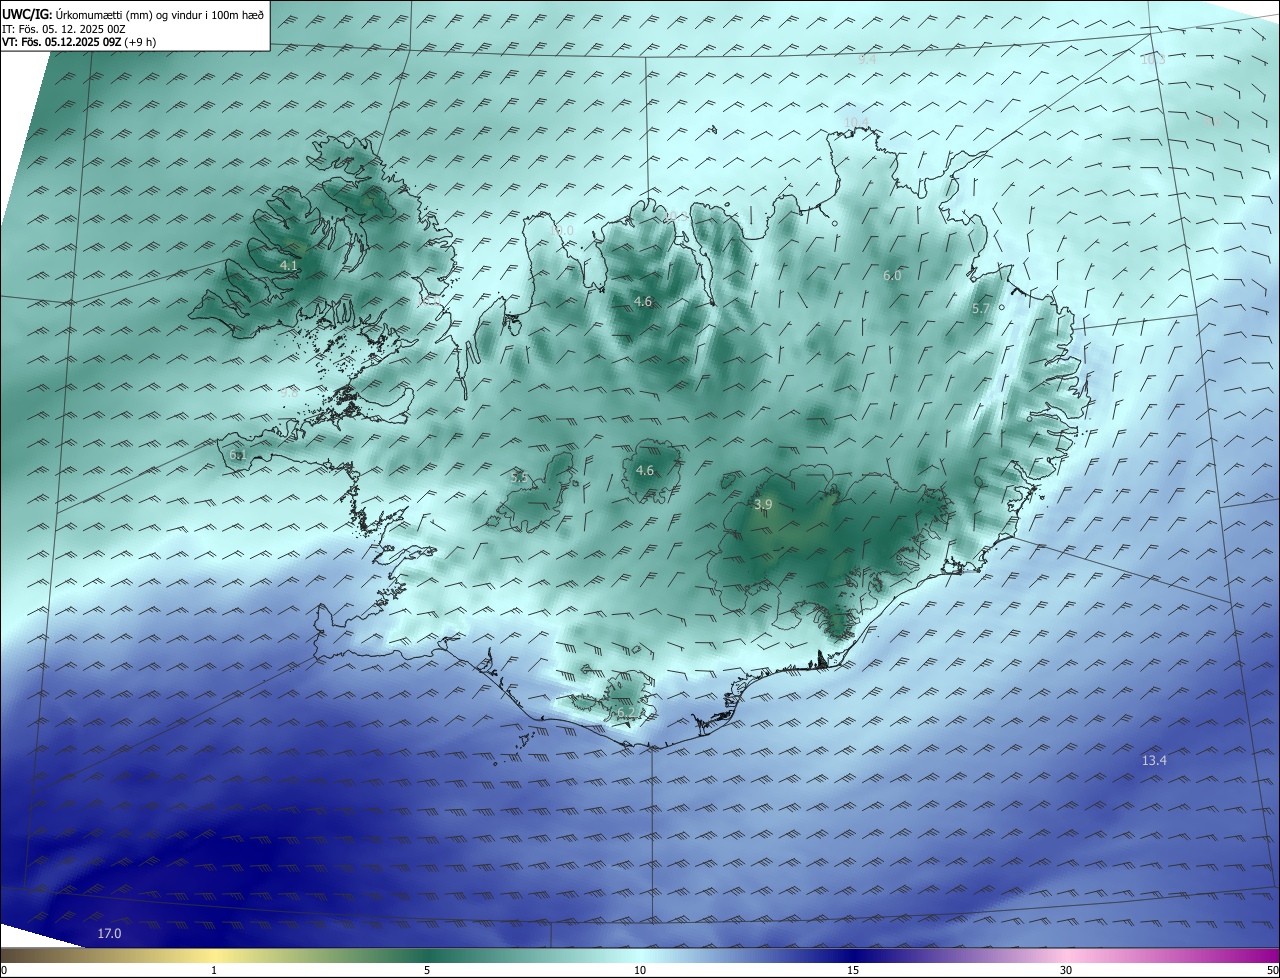Click the 50 tick on the color scale
Viewport: 1280px width, 978px height.
(1272, 970)
